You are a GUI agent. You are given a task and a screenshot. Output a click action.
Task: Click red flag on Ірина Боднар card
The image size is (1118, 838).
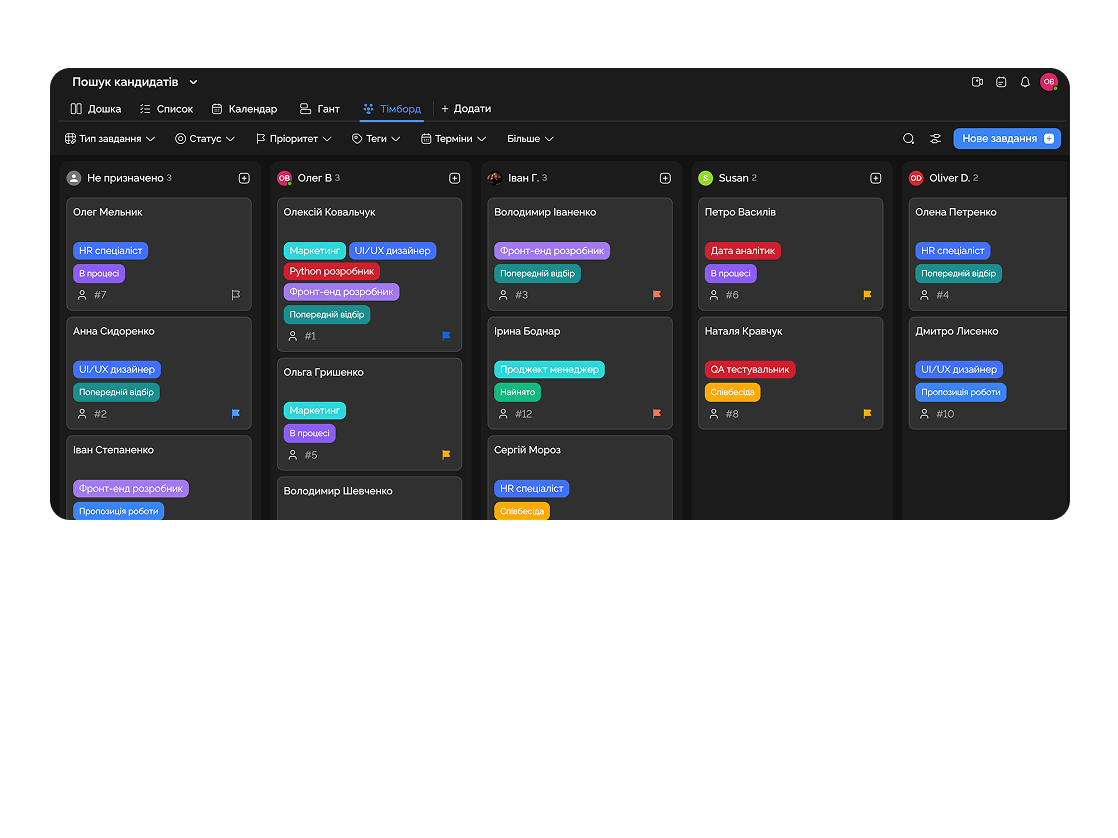657,414
